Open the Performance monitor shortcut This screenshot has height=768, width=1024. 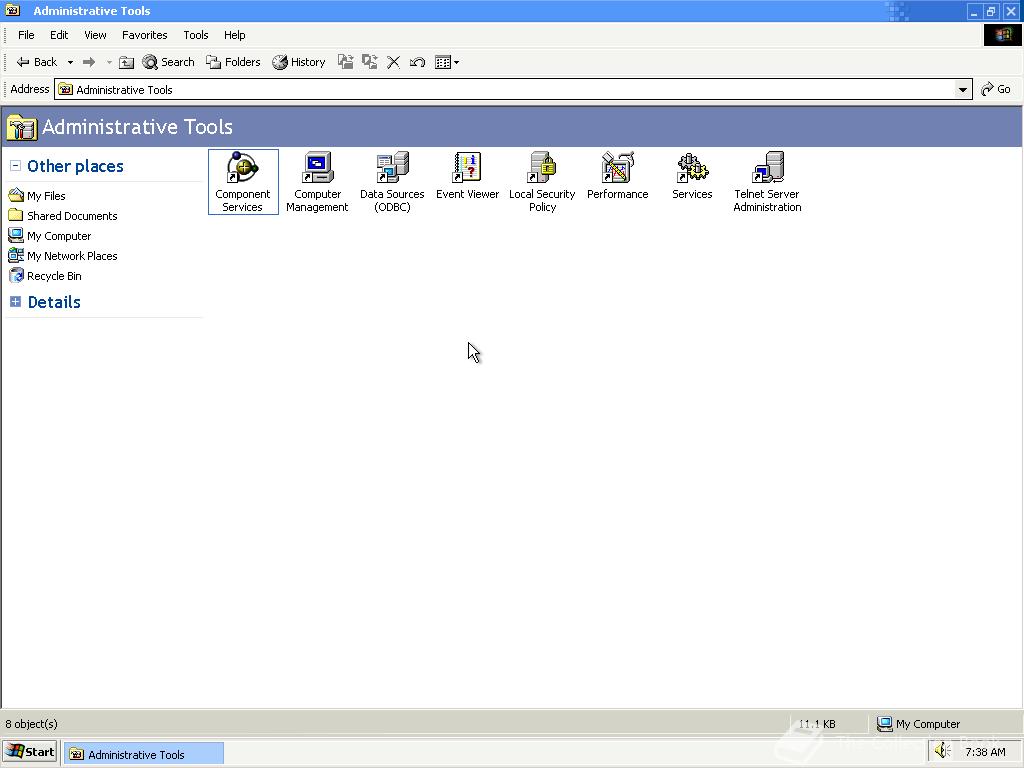click(x=617, y=175)
